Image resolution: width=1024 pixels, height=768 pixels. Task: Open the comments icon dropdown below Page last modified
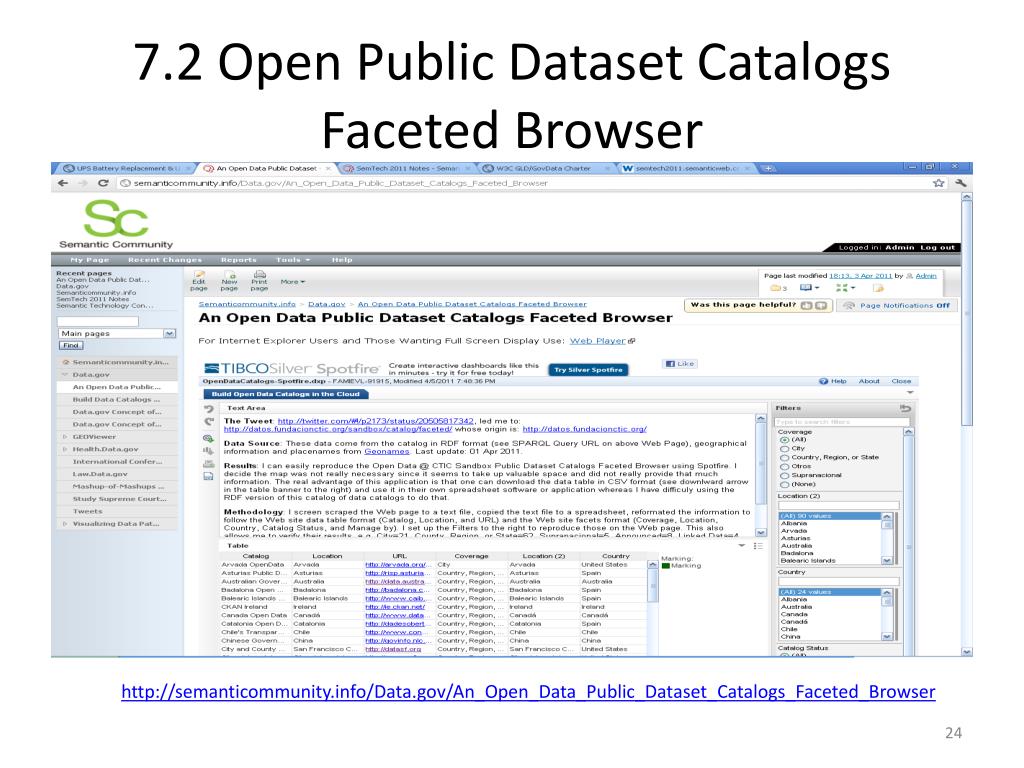coord(810,288)
